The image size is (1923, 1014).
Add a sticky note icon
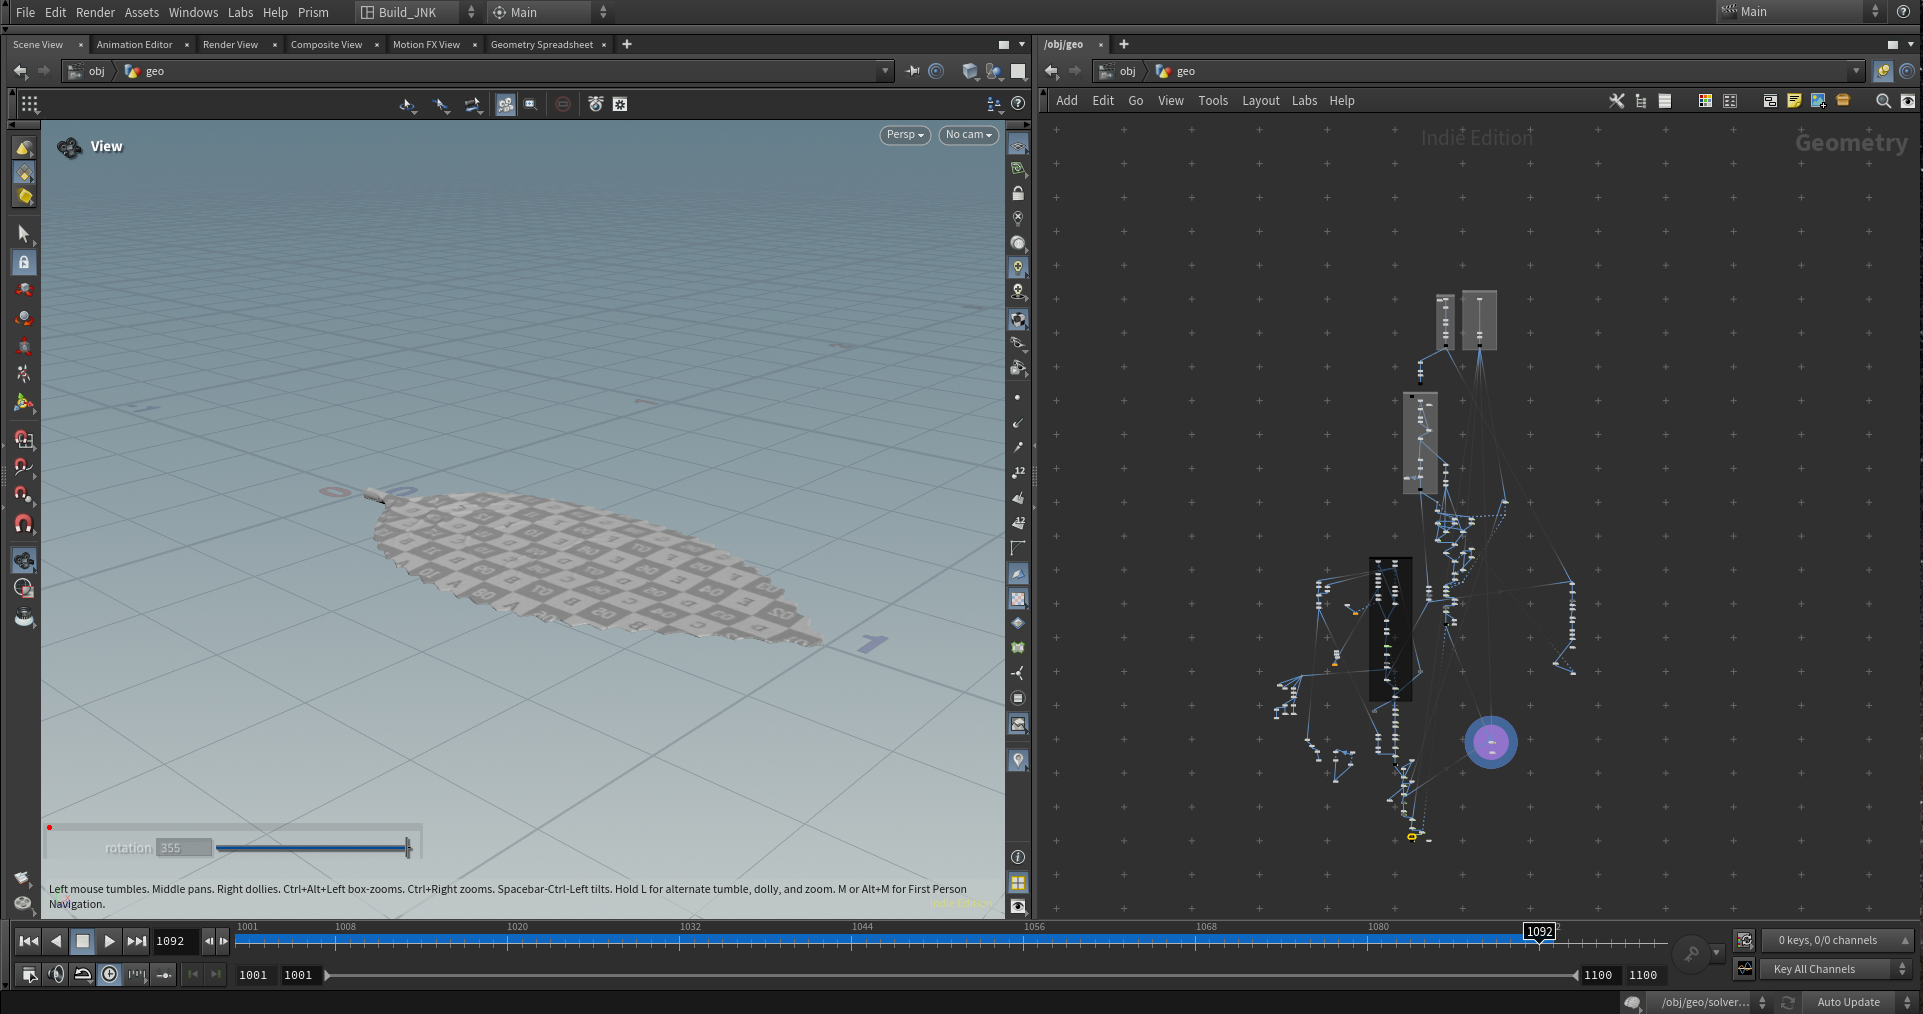coord(1794,101)
